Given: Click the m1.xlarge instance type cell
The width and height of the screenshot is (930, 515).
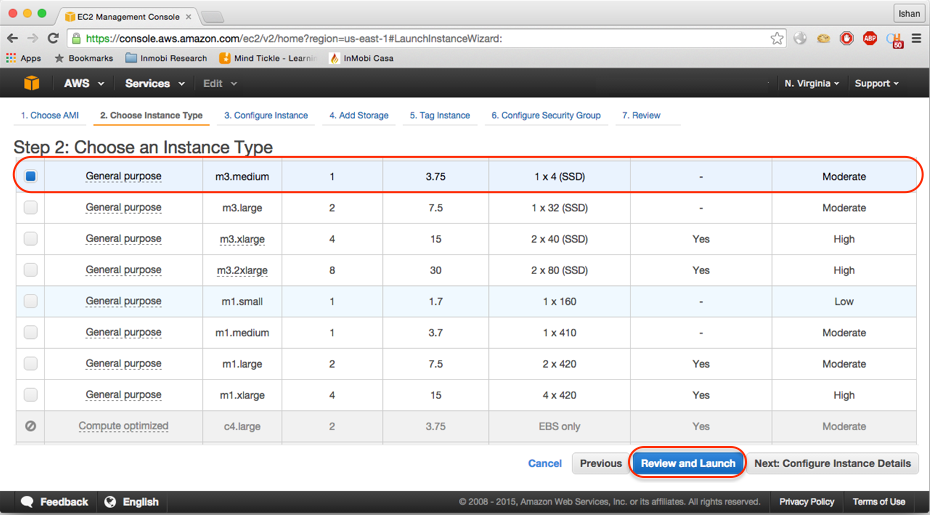Looking at the screenshot, I should pos(242,395).
